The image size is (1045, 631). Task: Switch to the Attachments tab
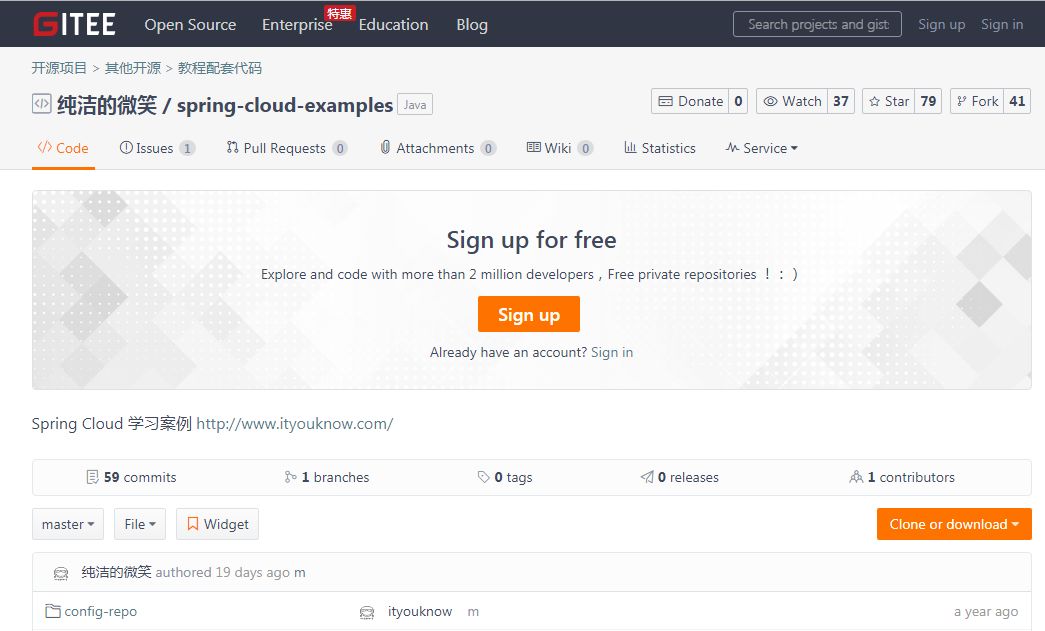(x=438, y=148)
